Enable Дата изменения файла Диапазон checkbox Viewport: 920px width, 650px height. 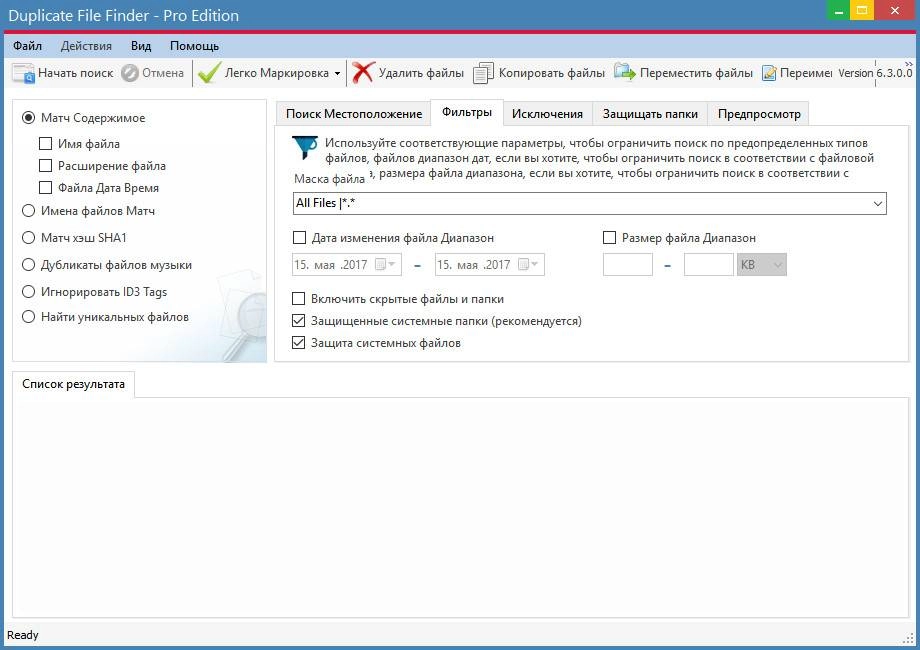point(299,238)
